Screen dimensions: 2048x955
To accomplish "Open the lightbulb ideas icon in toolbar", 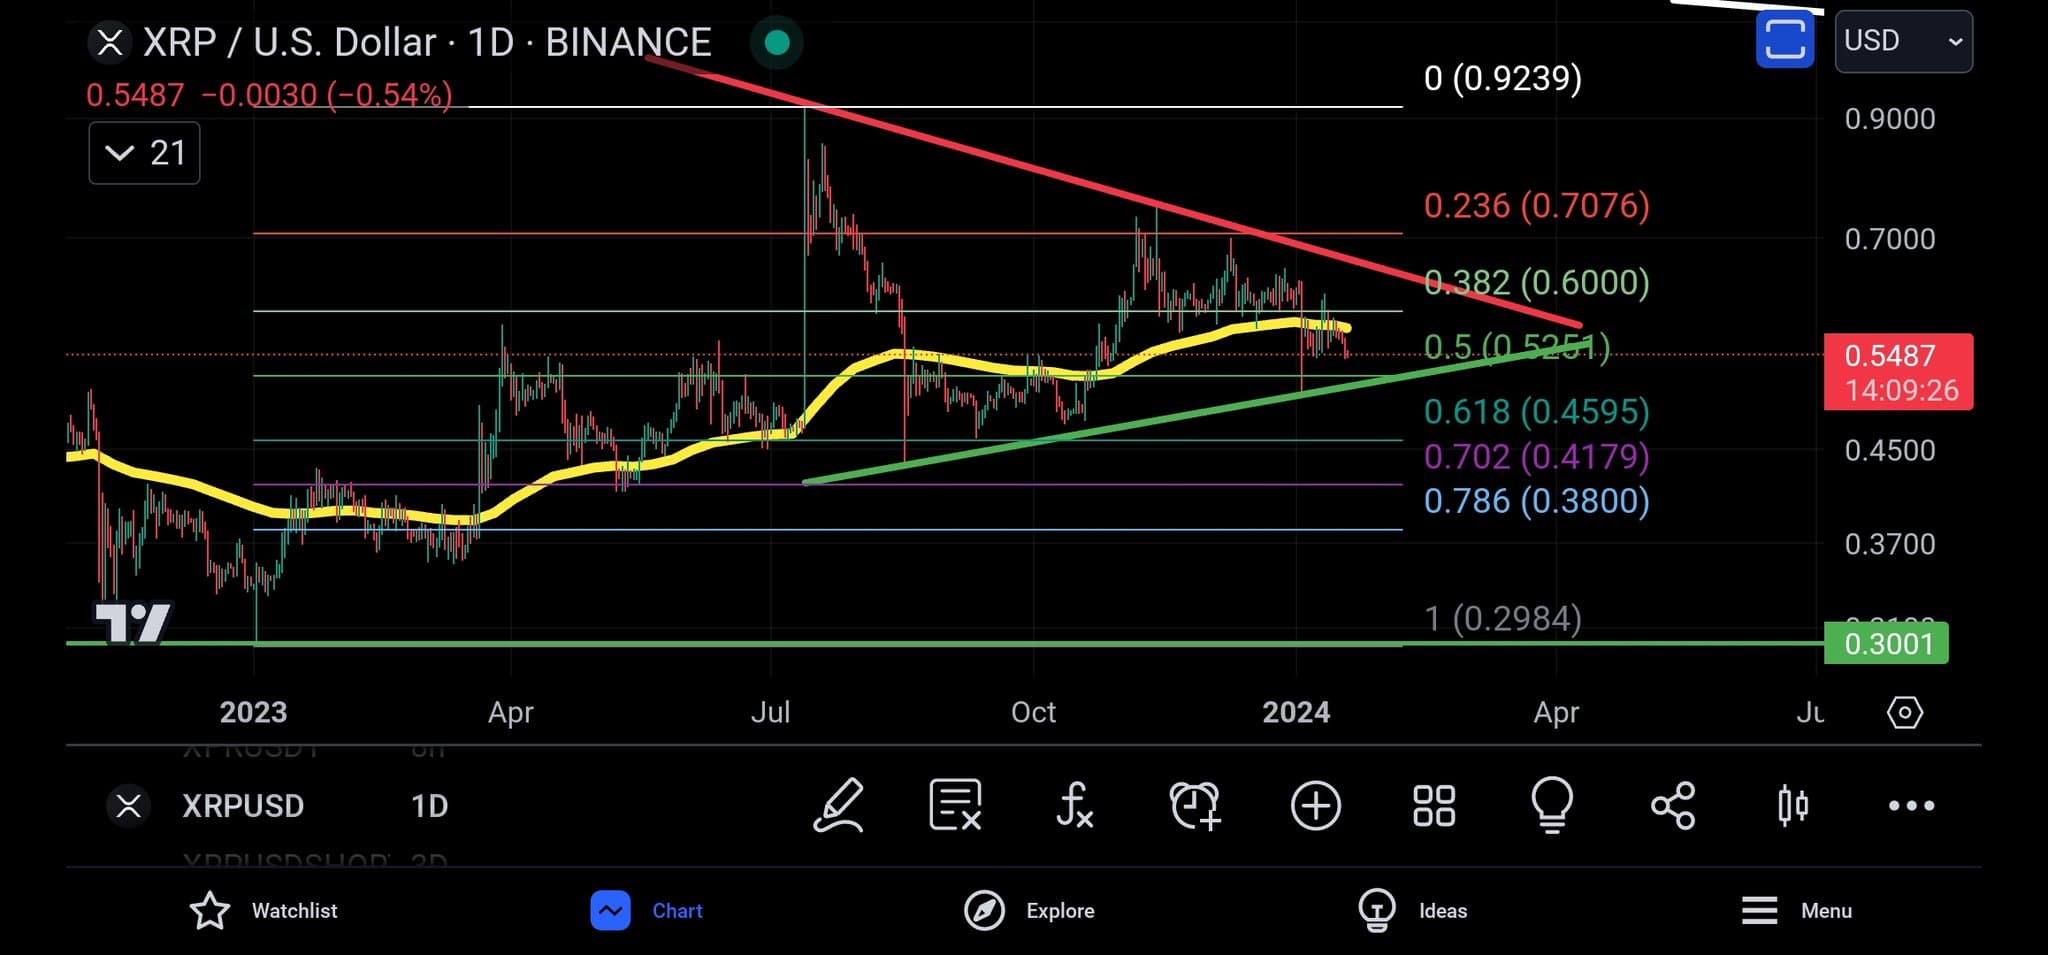I will click(1552, 805).
